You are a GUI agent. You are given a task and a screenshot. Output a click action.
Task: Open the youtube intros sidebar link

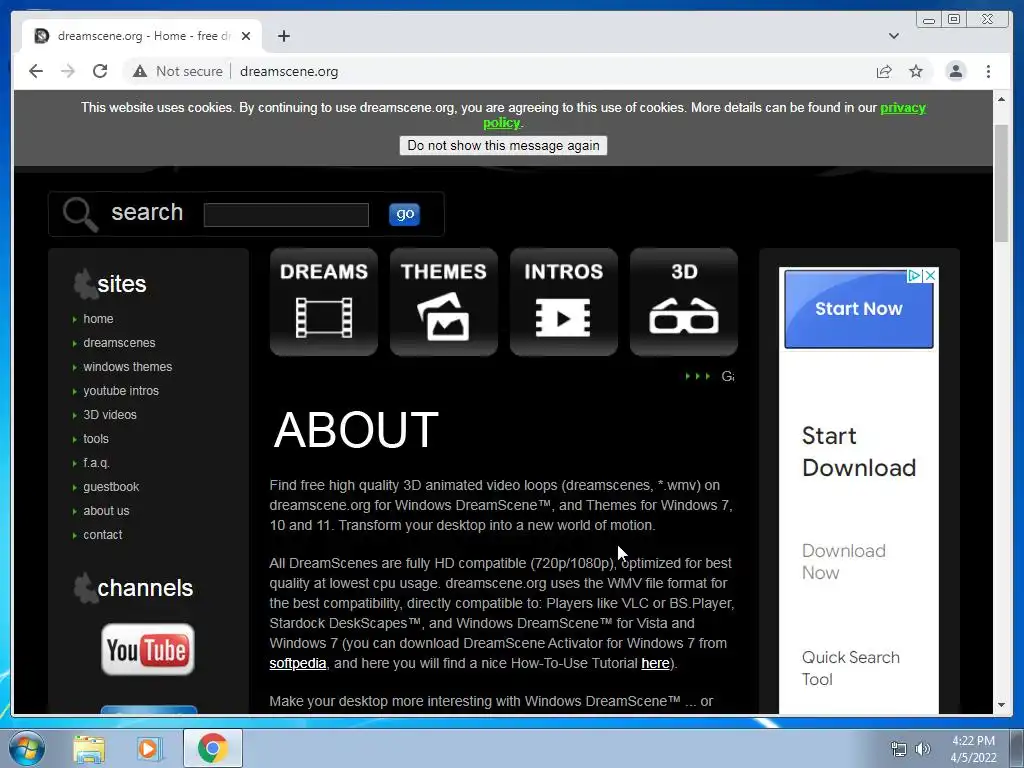121,391
